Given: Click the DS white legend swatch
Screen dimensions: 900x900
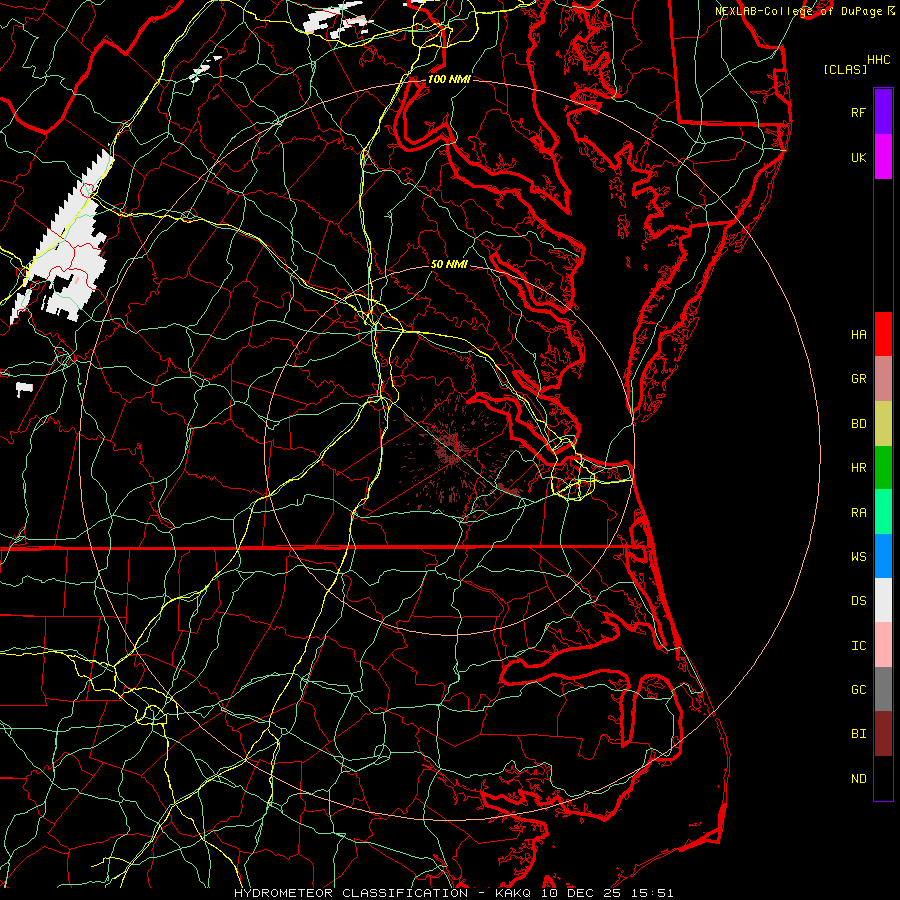Looking at the screenshot, I should coord(883,600).
